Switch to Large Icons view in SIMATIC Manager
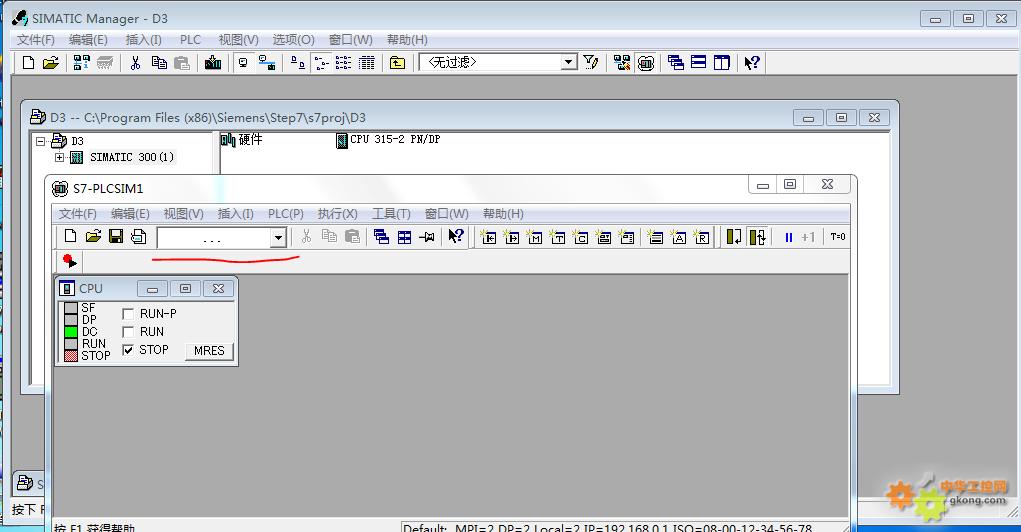The image size is (1021, 532). click(x=298, y=63)
